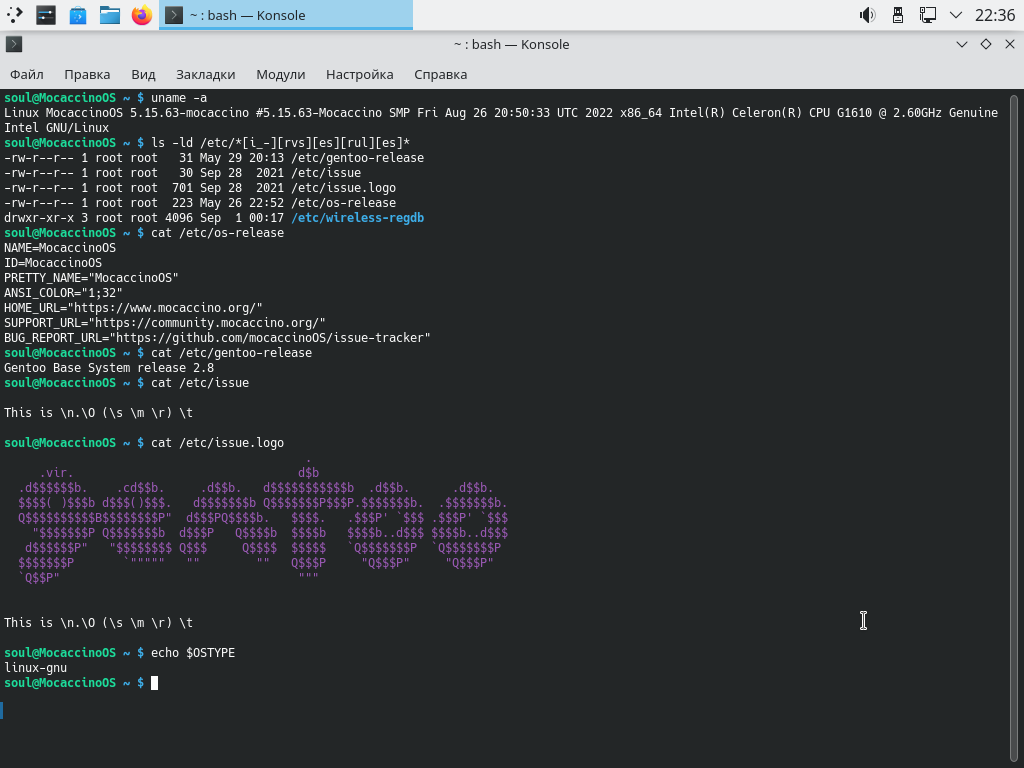
Task: Click the 'cat /etc/issue.logo' command text
Action: 217,443
